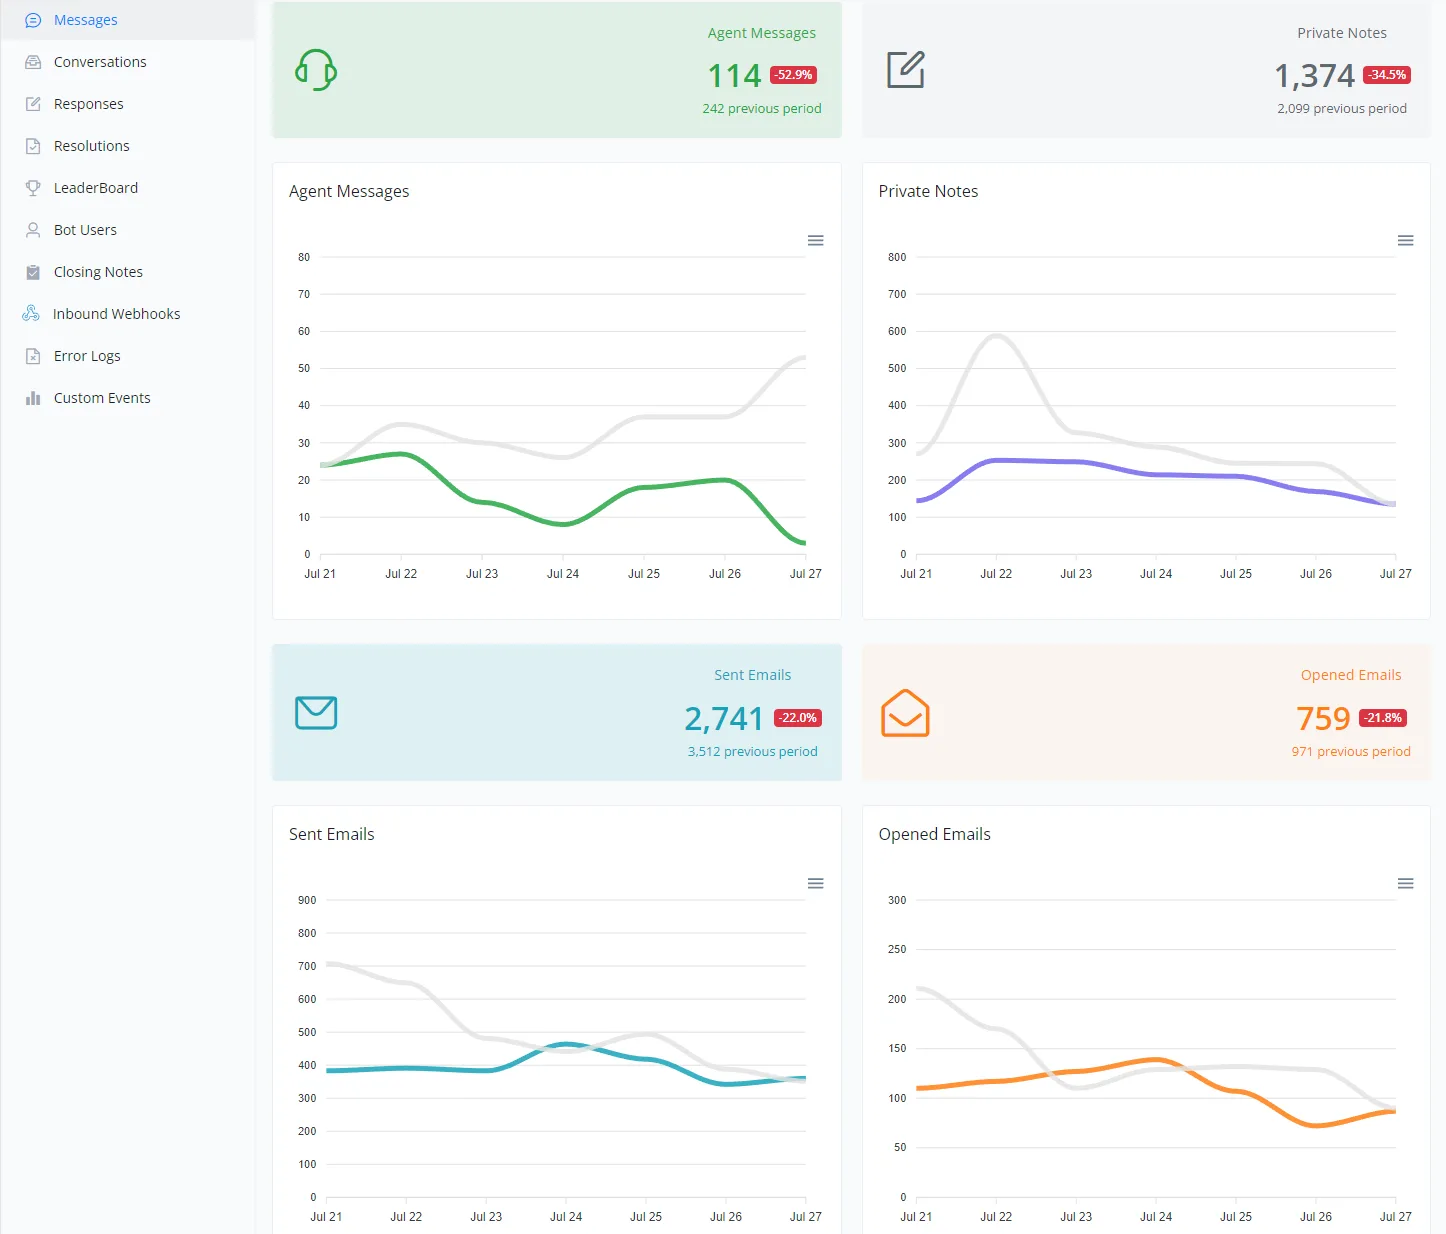Click the Bot Users person icon

click(x=33, y=230)
